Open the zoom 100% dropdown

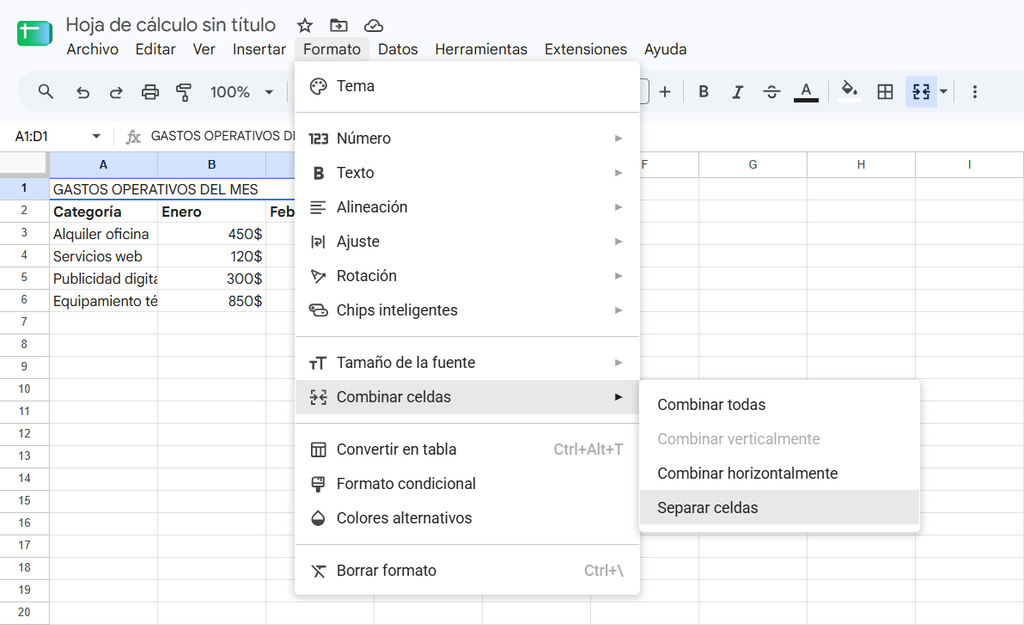[x=242, y=92]
